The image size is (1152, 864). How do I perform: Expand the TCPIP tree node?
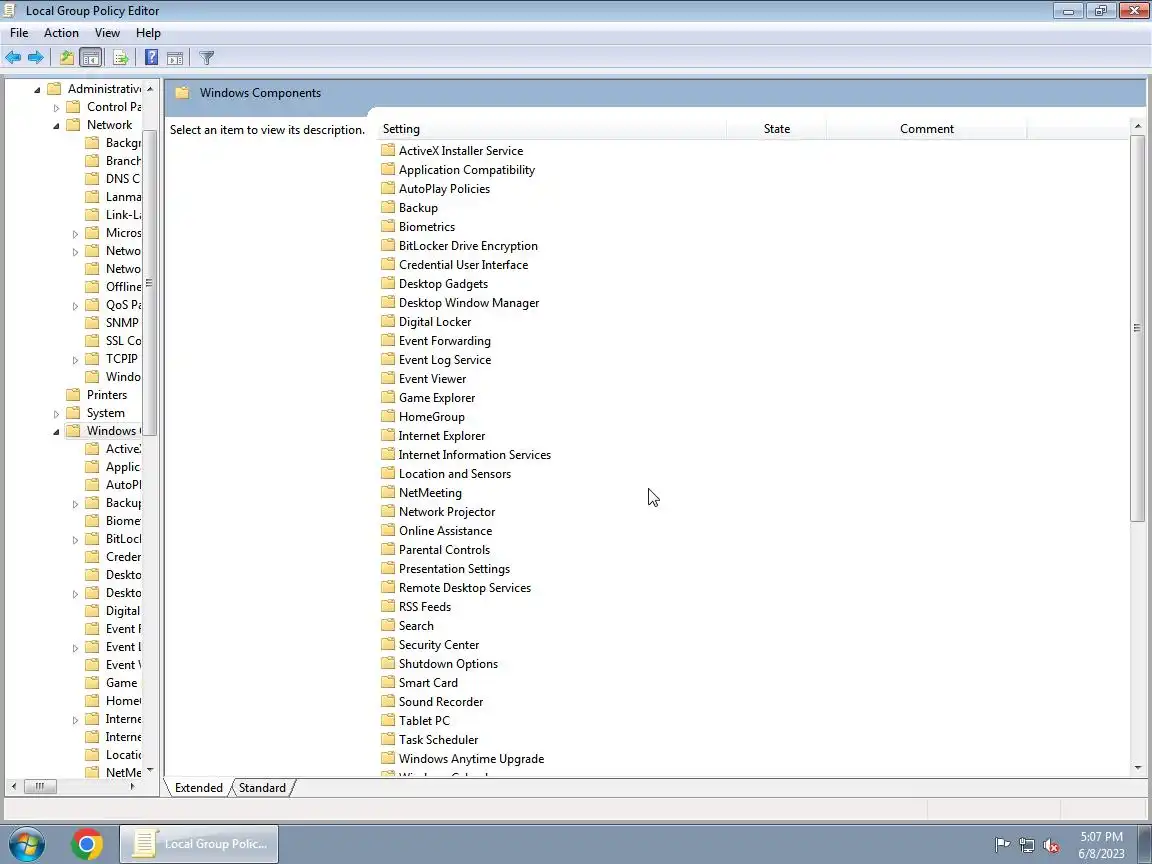(x=75, y=360)
